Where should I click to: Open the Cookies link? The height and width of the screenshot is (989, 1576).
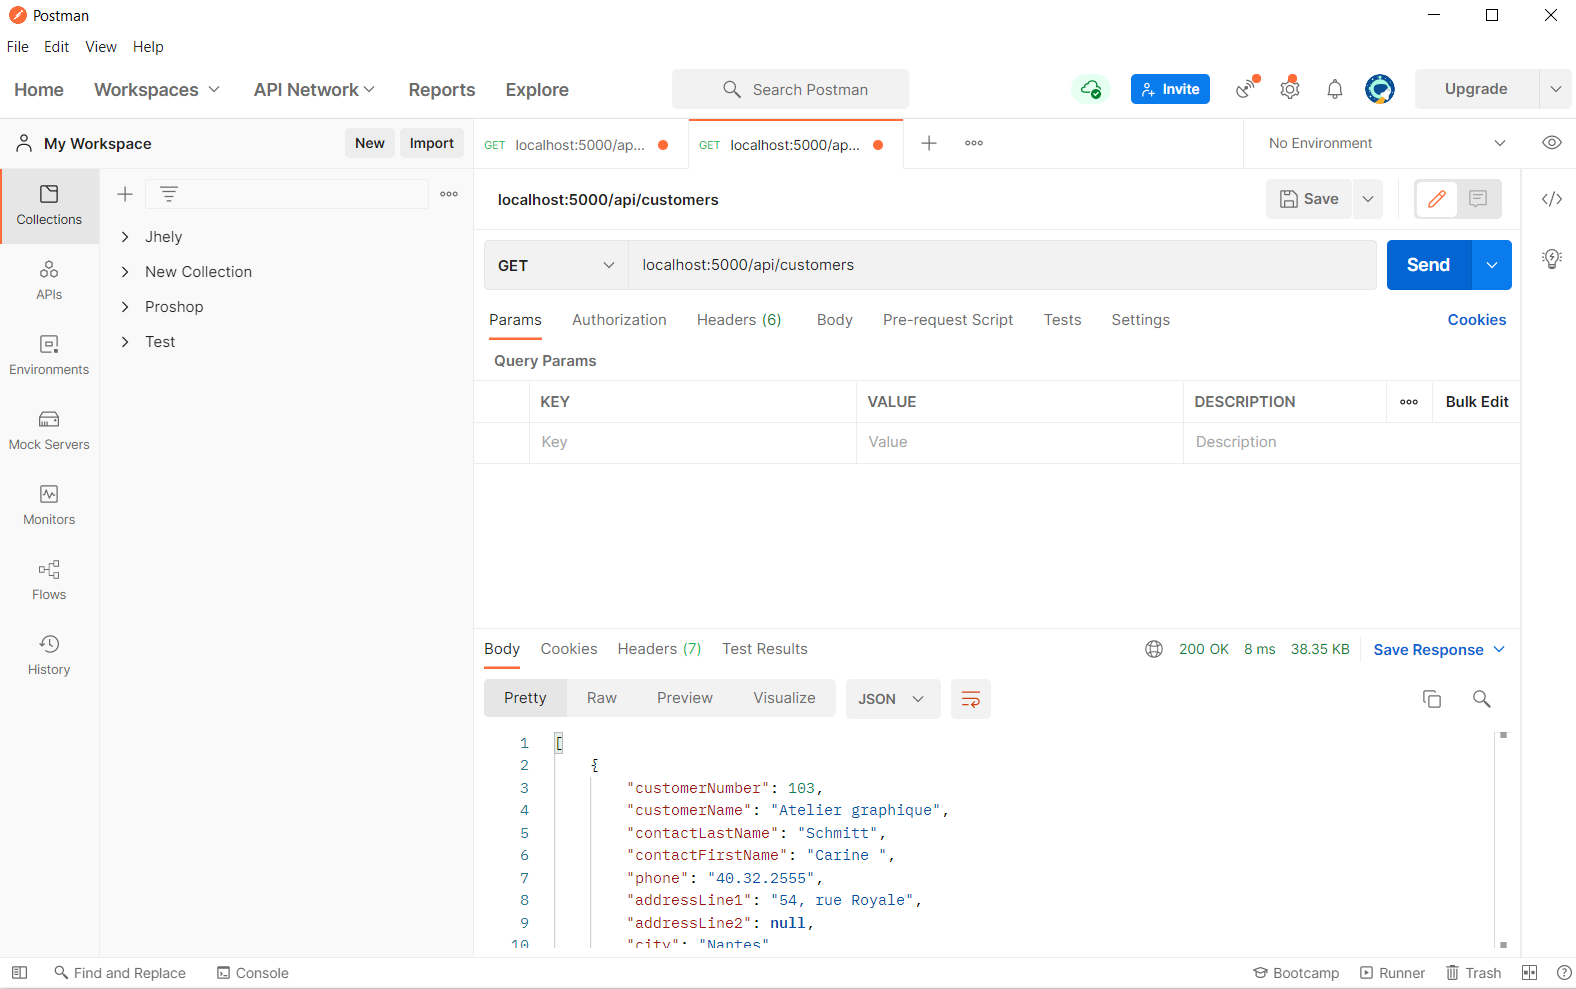1477,320
